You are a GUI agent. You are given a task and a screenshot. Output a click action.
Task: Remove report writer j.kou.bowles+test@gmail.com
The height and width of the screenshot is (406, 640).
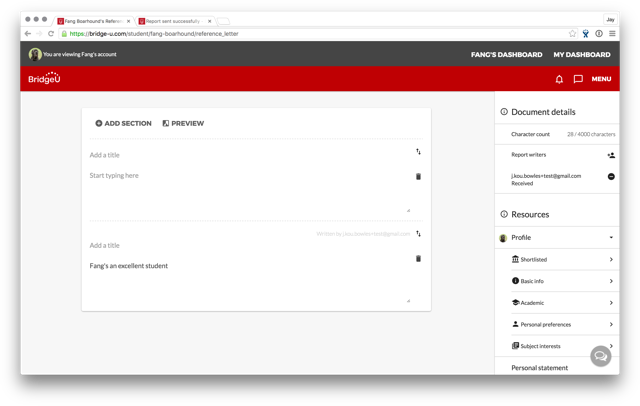point(611,176)
